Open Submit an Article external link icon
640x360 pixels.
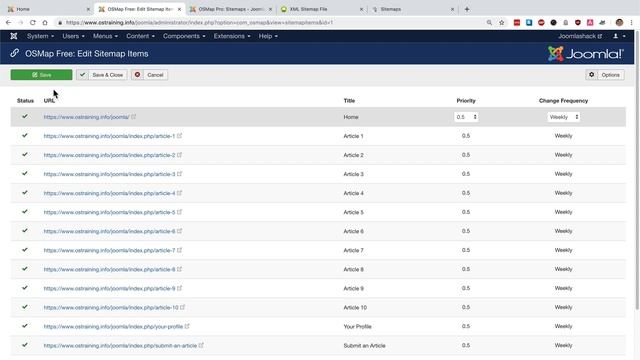click(x=201, y=345)
